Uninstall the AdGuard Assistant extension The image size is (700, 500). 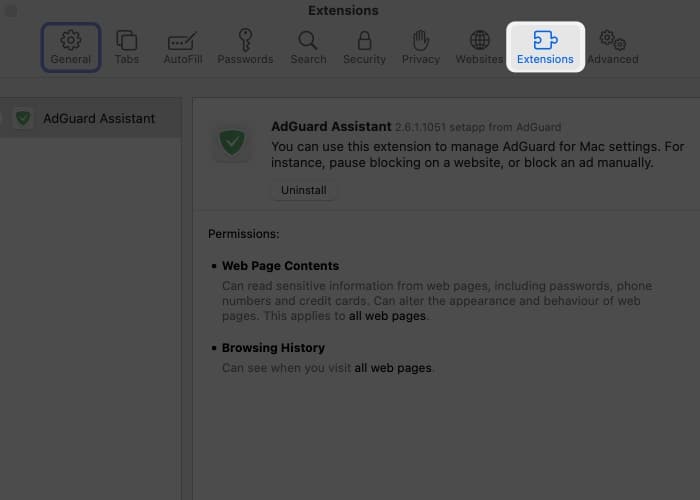pyautogui.click(x=304, y=190)
